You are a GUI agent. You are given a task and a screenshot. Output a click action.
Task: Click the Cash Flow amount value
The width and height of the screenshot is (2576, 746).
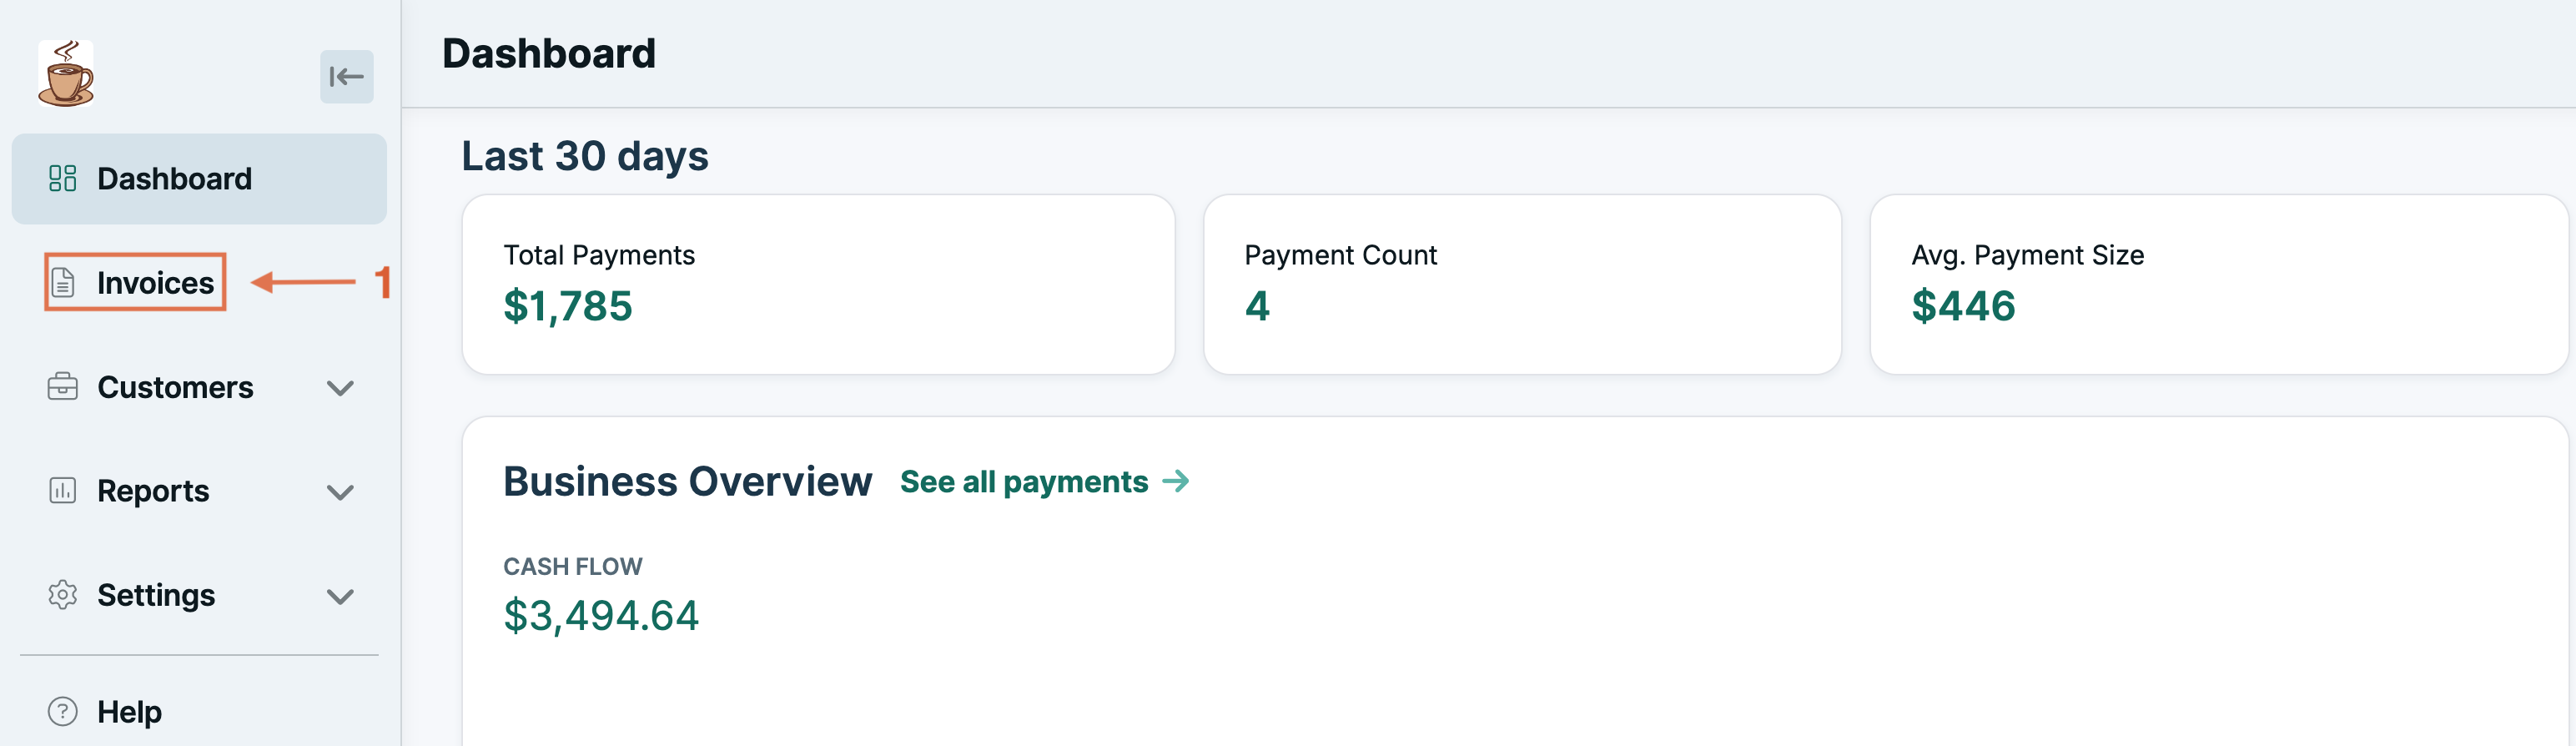click(601, 614)
